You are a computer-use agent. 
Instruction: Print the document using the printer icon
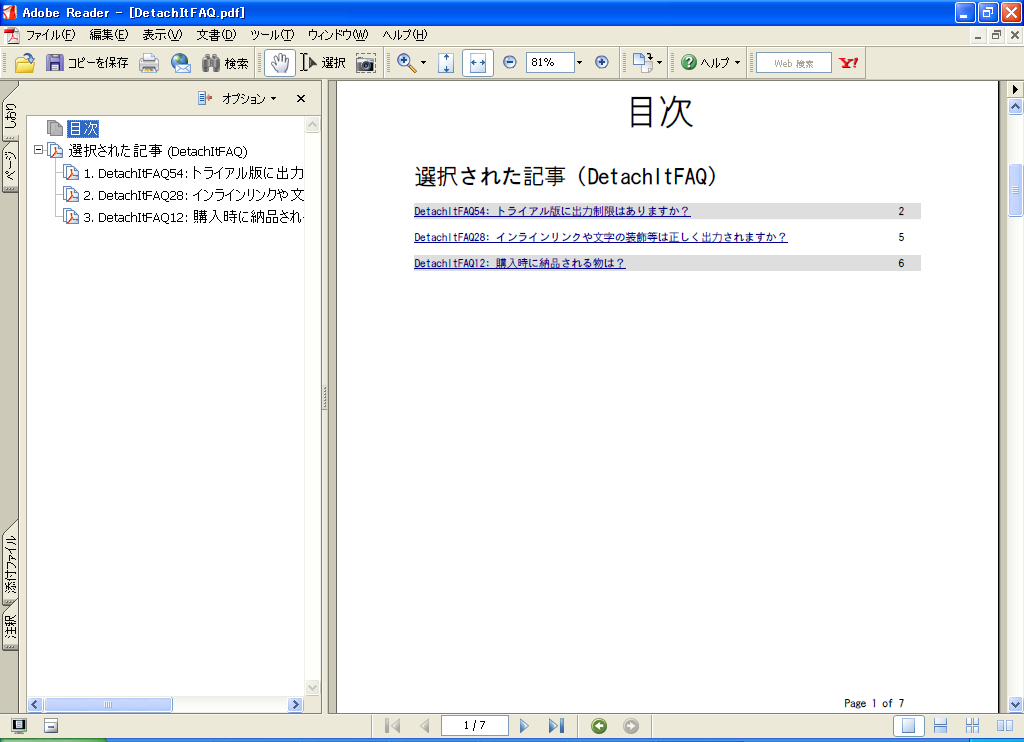pyautogui.click(x=149, y=63)
